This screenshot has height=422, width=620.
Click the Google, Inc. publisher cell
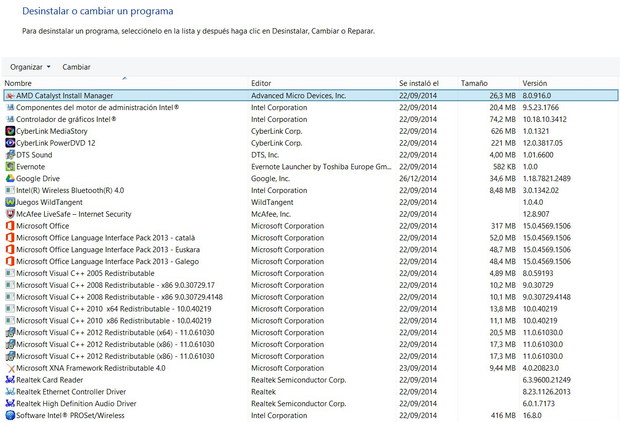pos(270,178)
